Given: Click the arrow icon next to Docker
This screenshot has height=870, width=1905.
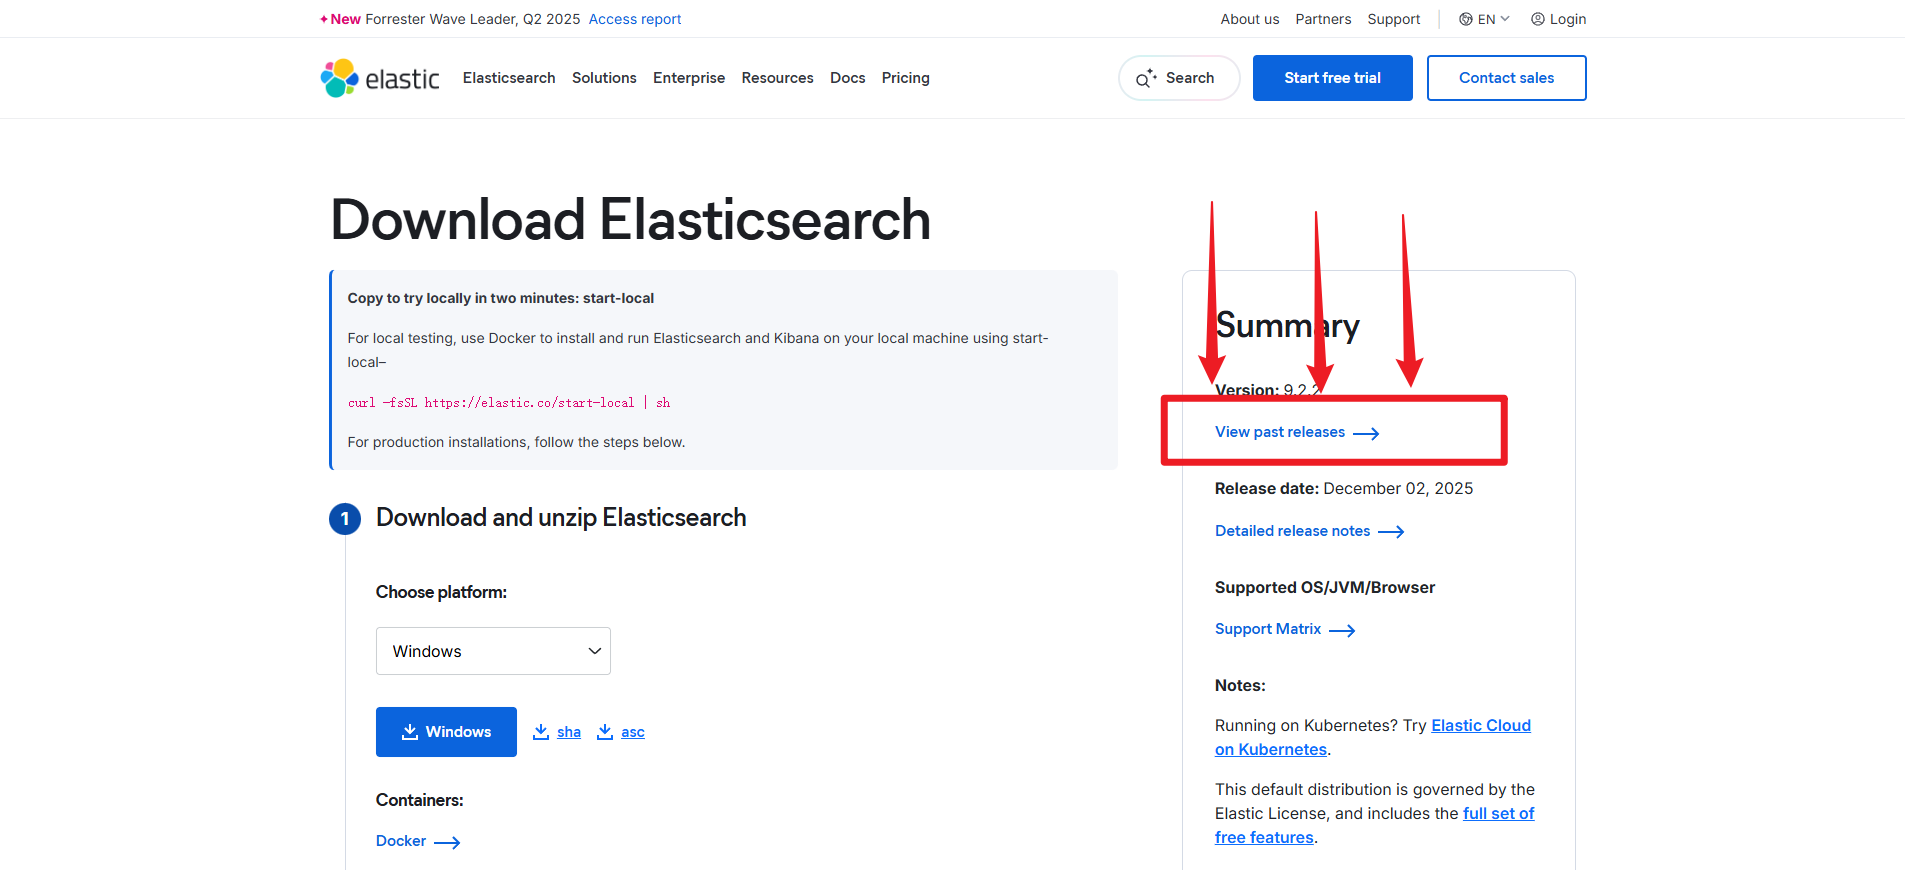Looking at the screenshot, I should tap(447, 842).
